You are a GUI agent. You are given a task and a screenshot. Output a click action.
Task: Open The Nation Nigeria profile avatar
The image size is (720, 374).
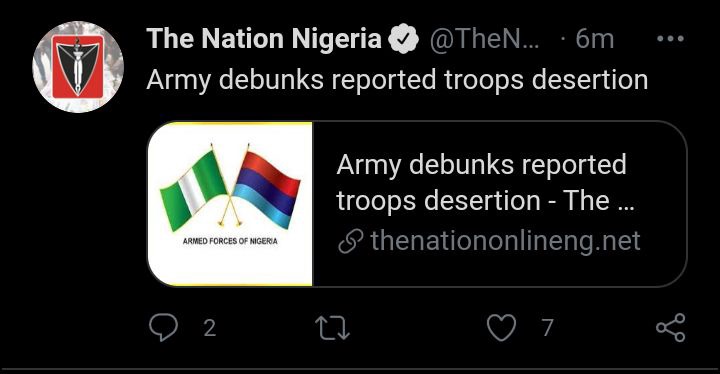tap(78, 67)
